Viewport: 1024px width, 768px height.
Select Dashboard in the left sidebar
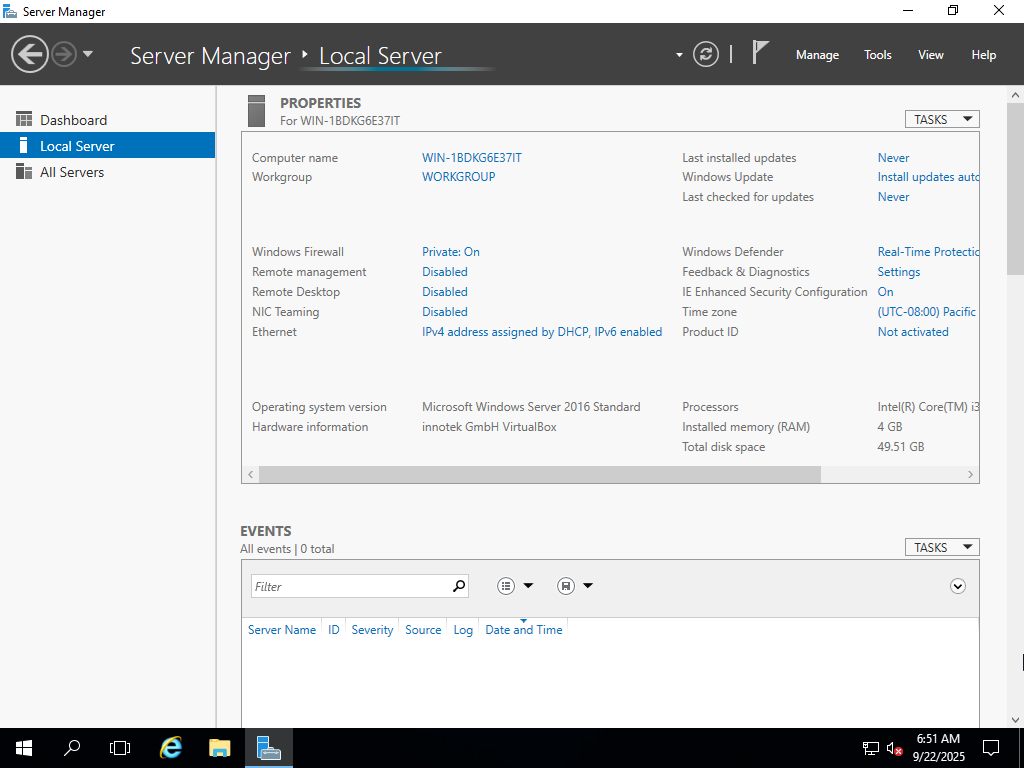[73, 120]
